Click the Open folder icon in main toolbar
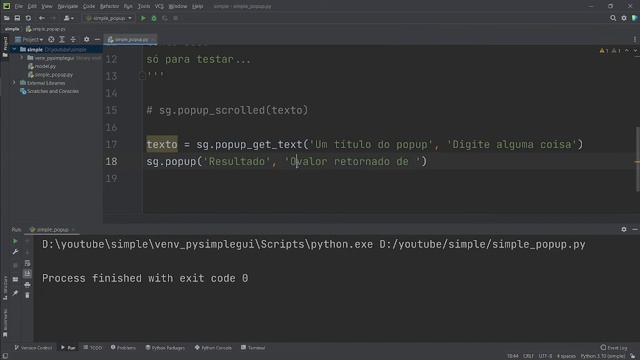 pyautogui.click(x=7, y=18)
